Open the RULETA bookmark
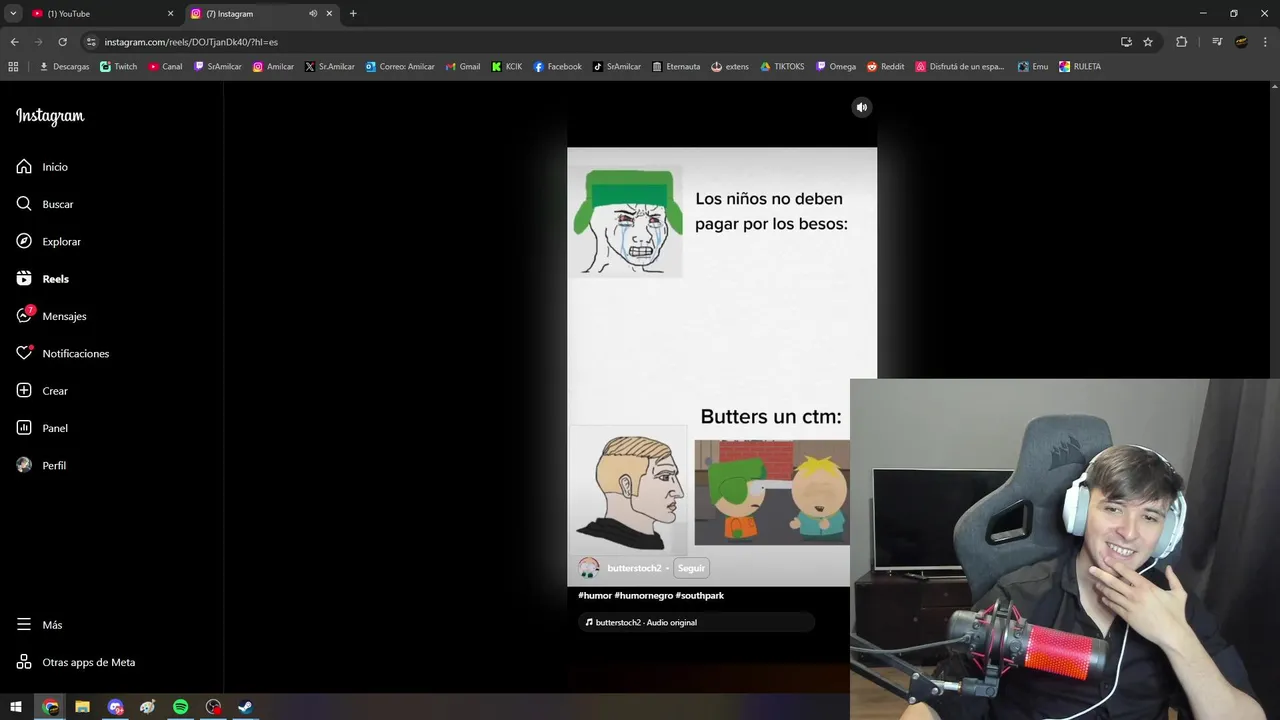1280x720 pixels. (1080, 67)
